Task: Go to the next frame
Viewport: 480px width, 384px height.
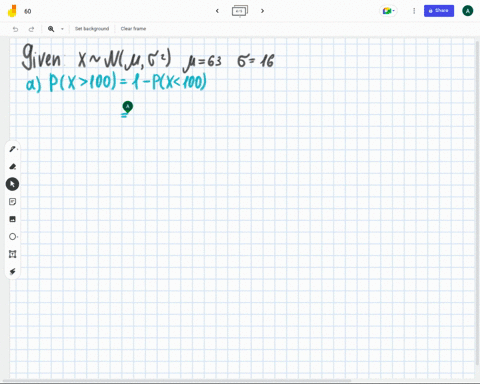Action: 263,11
